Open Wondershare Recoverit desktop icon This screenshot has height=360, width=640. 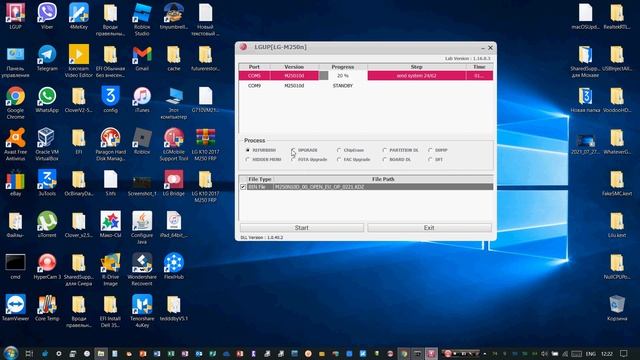click(x=142, y=269)
